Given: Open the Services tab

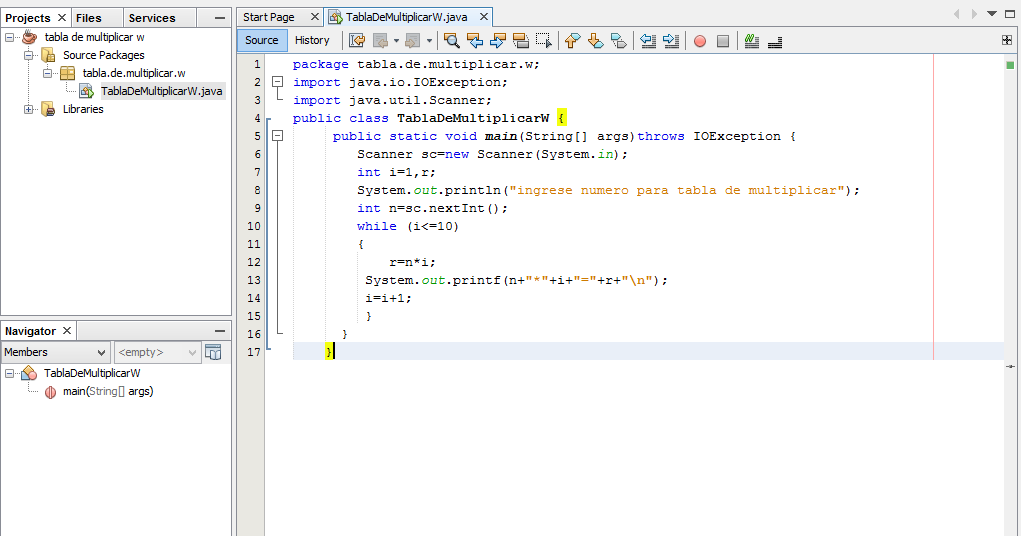Looking at the screenshot, I should [152, 18].
